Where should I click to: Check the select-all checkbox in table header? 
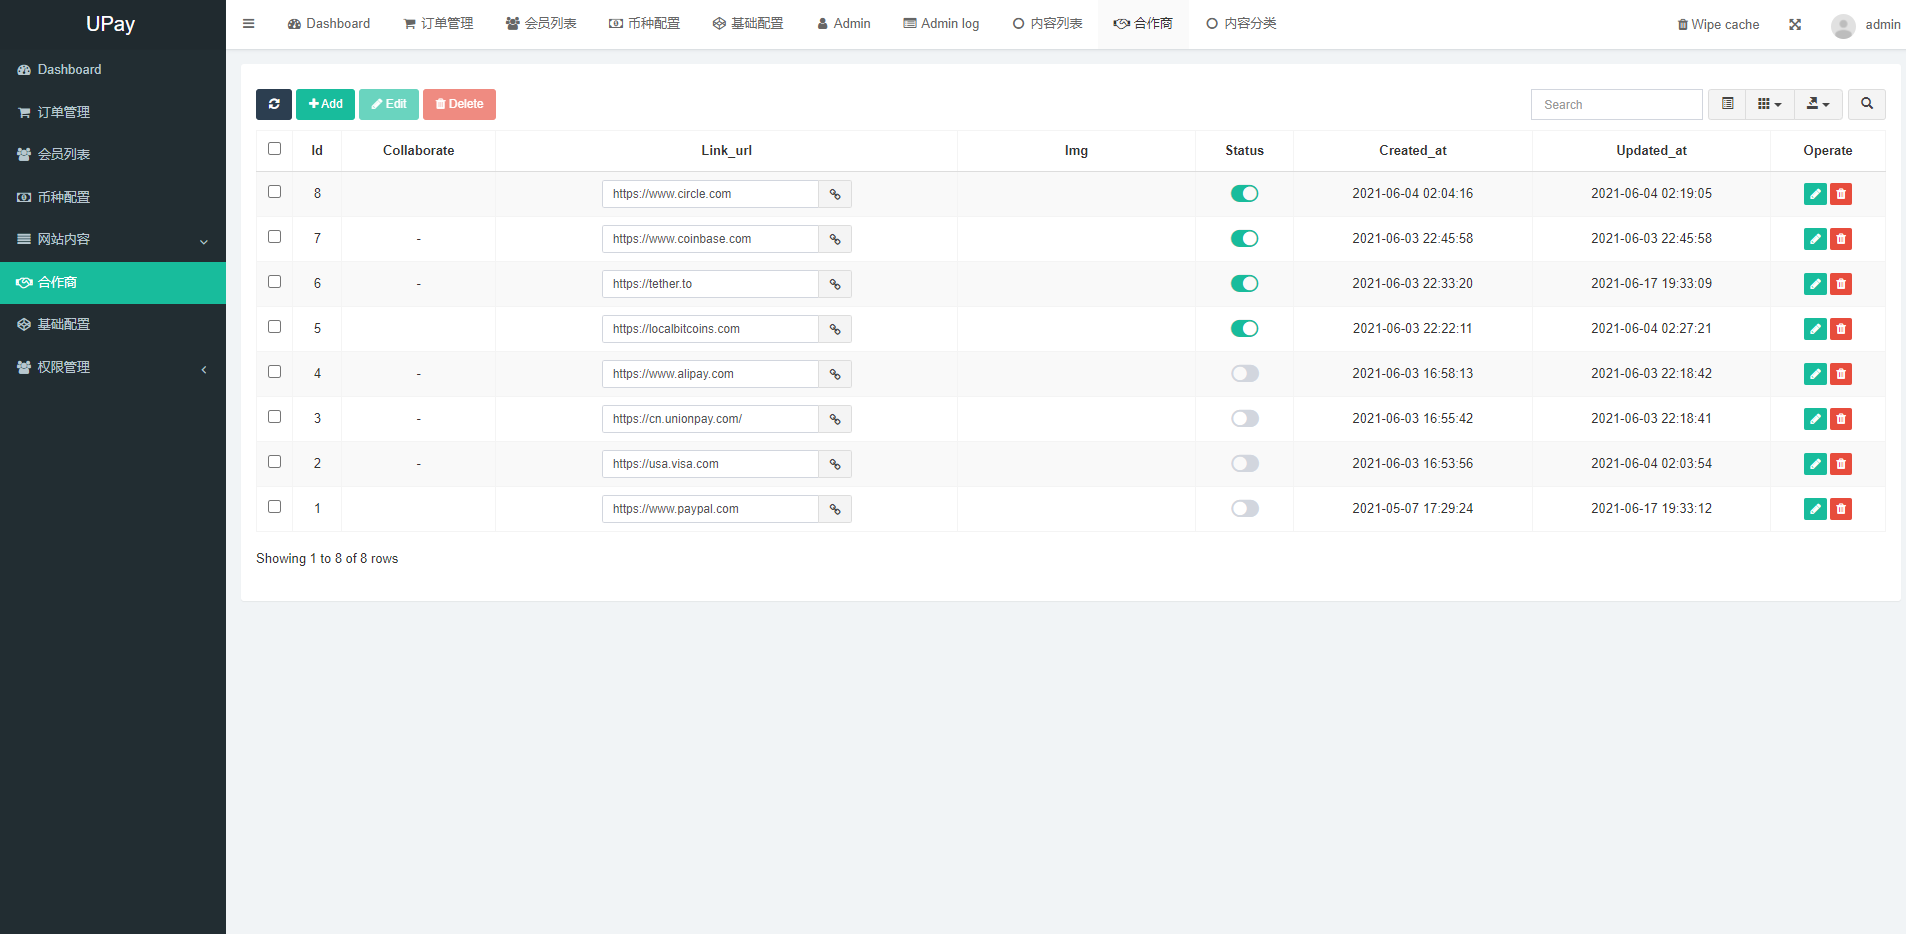pyautogui.click(x=275, y=149)
